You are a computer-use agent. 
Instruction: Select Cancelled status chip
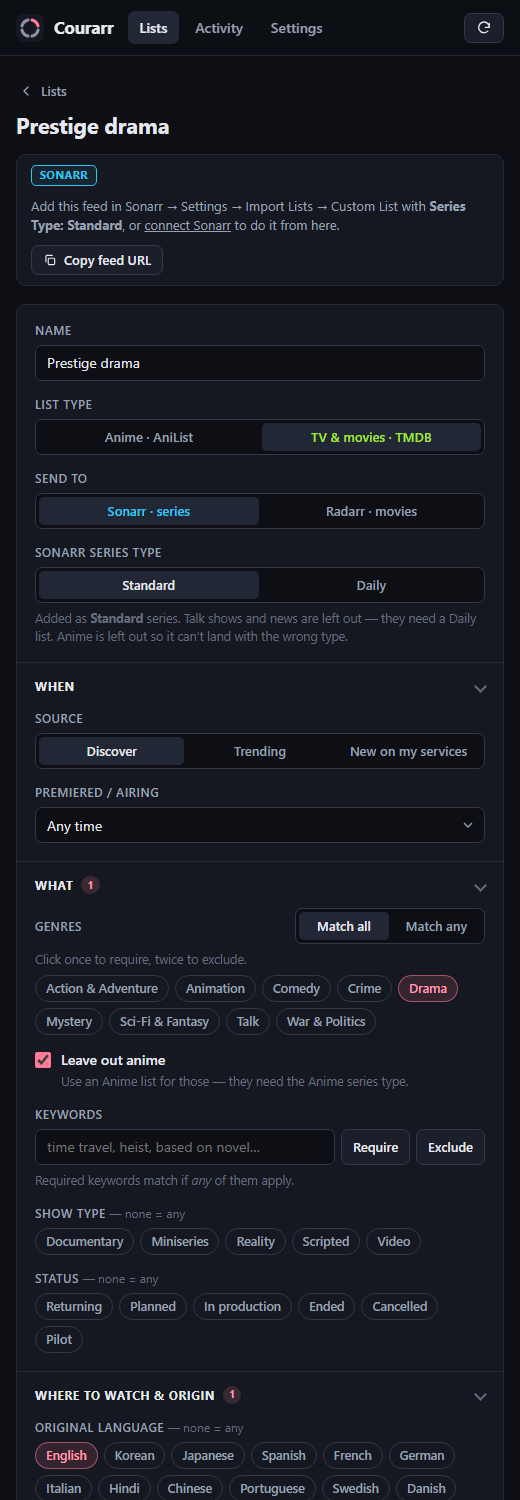coord(400,1307)
